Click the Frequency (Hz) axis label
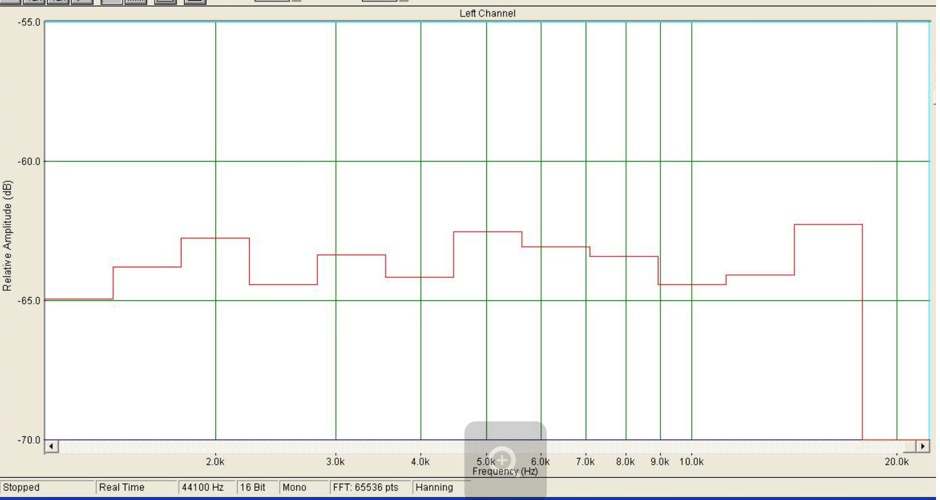Viewport: 940px width, 500px height. pos(505,471)
